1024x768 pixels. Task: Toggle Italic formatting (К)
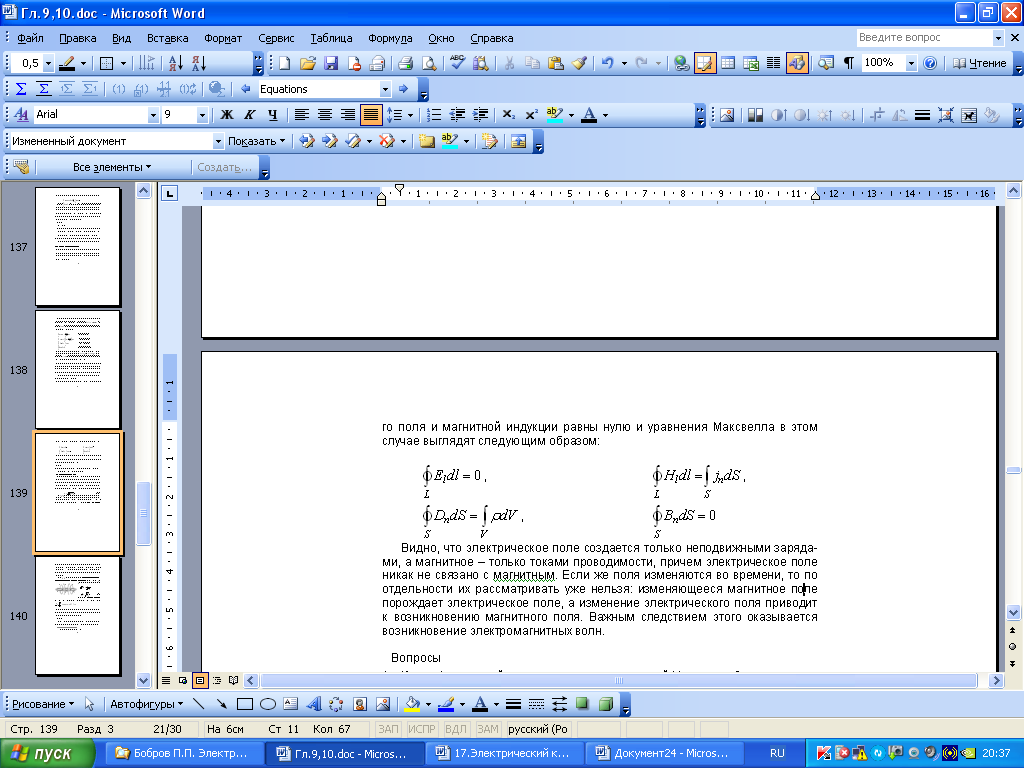249,115
